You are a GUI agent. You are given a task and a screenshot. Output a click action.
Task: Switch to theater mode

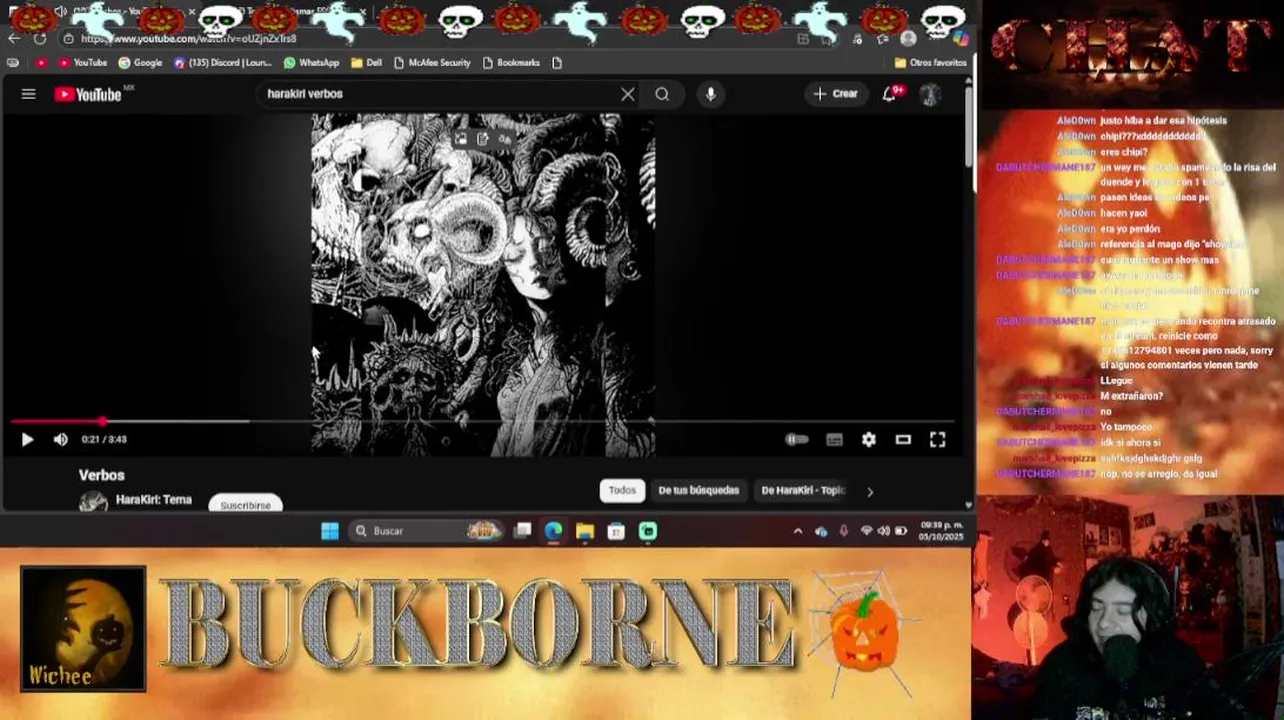(x=903, y=439)
